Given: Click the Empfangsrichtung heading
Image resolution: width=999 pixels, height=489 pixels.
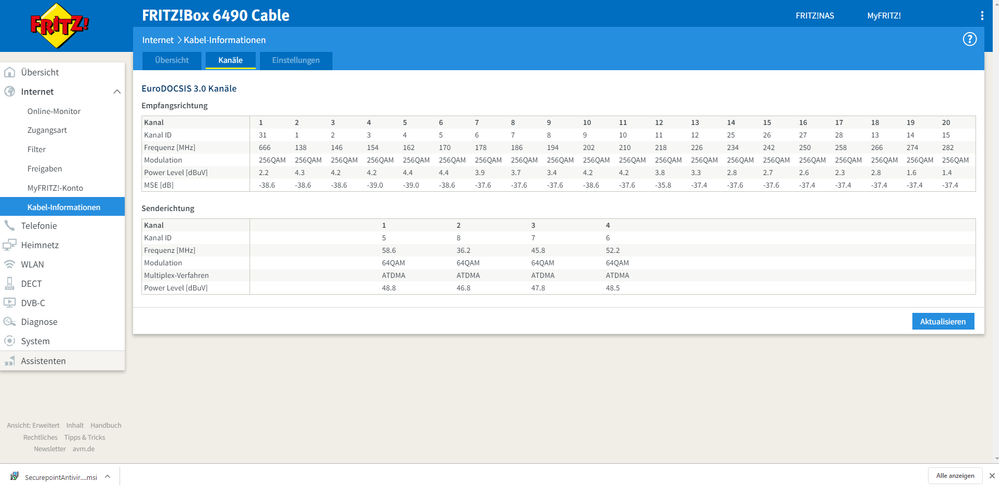Looking at the screenshot, I should tap(175, 106).
